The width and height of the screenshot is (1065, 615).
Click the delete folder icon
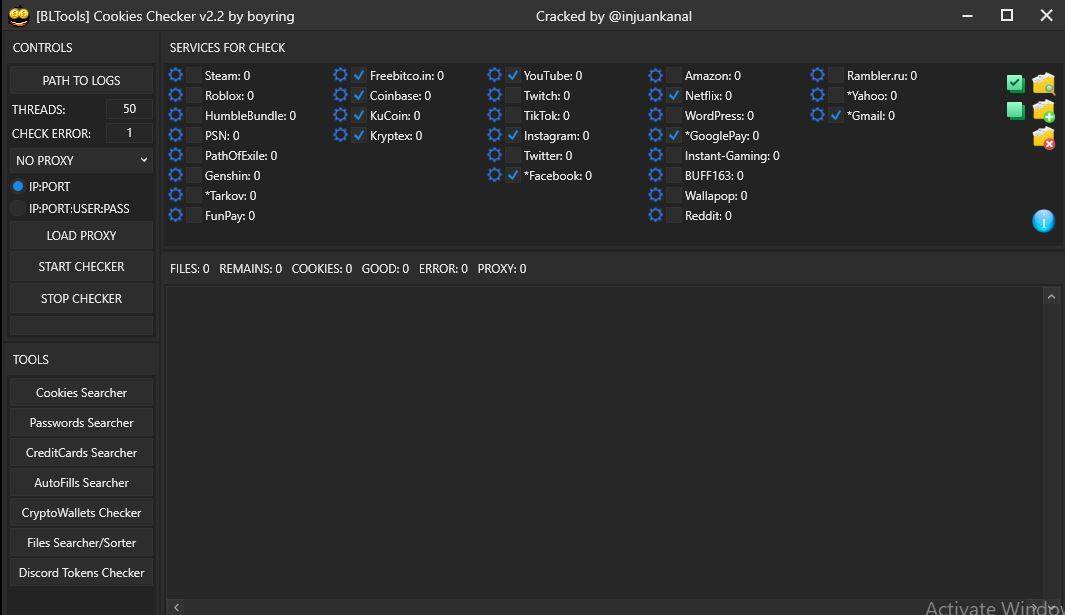click(1043, 140)
